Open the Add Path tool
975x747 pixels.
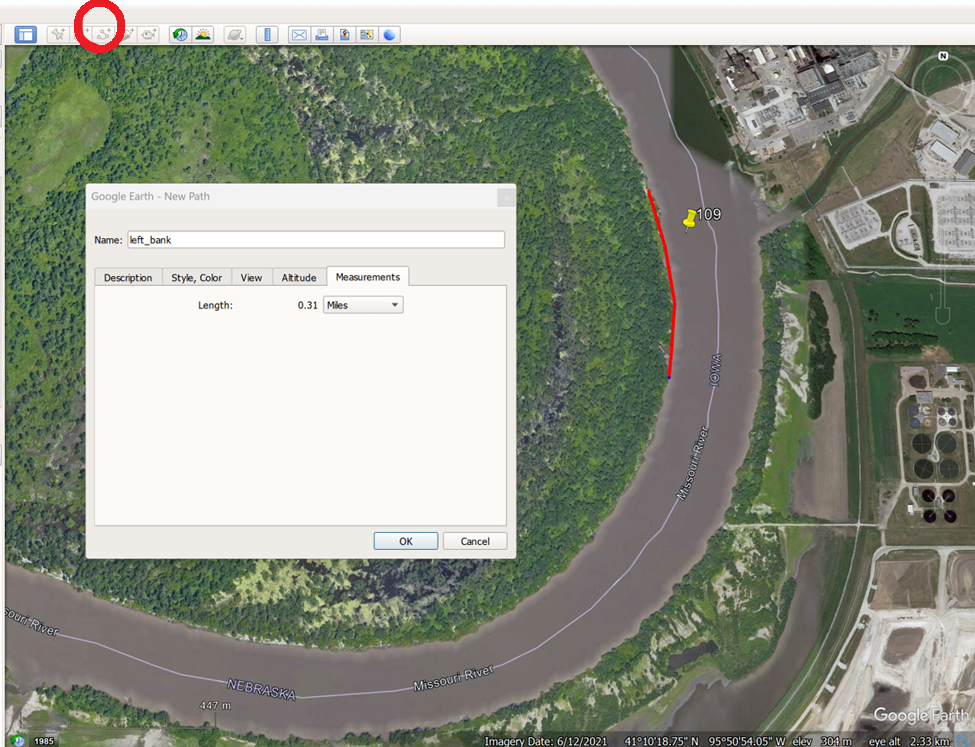click(x=103, y=33)
